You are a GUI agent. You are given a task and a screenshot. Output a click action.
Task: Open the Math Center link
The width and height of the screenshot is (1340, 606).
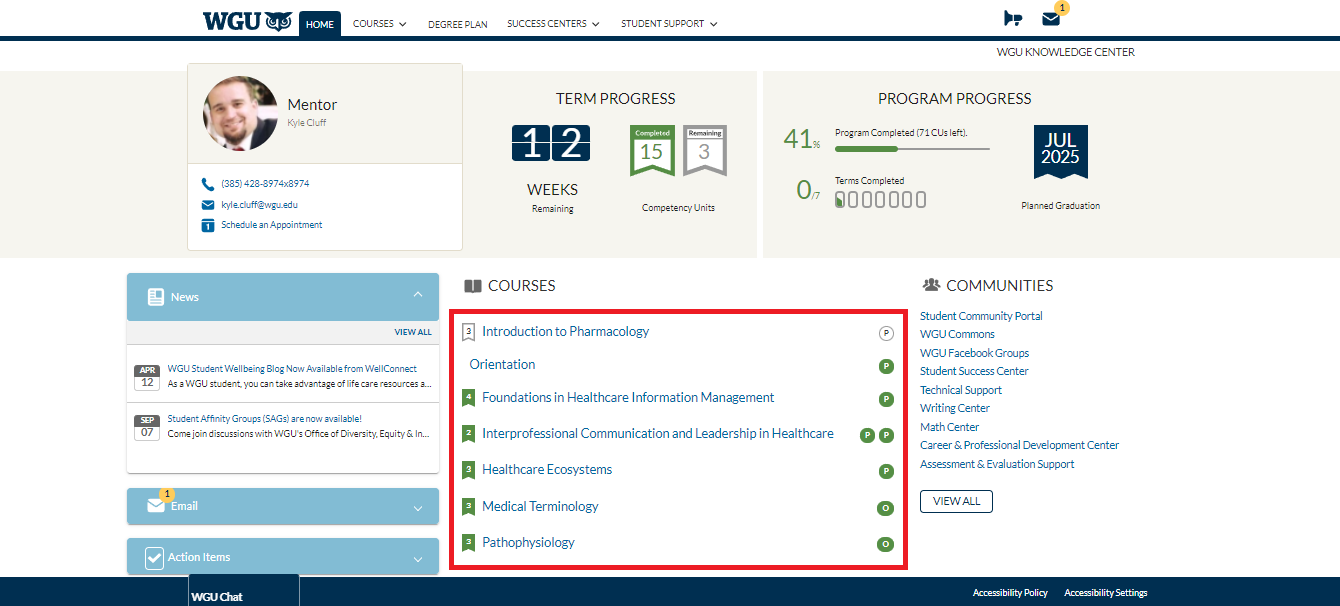pyautogui.click(x=950, y=427)
